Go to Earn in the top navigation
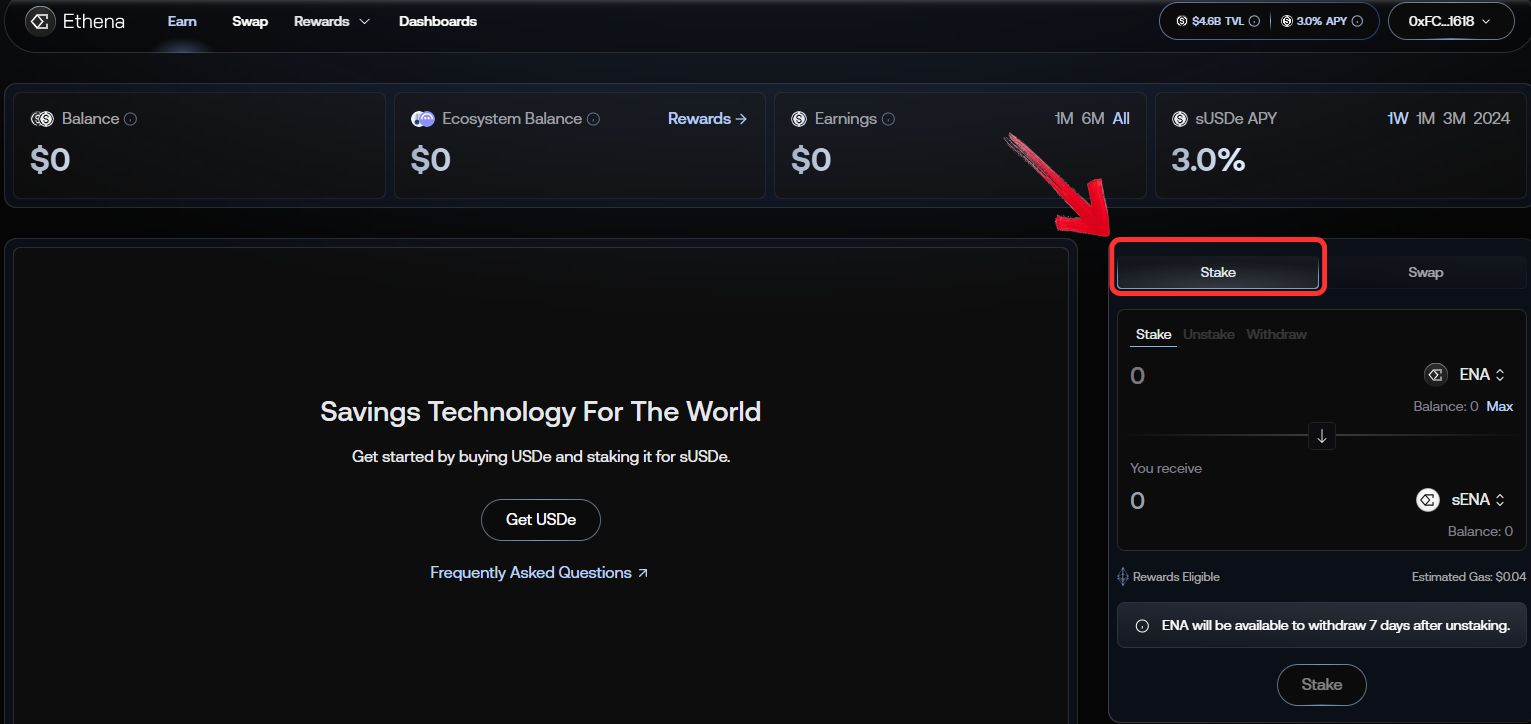1531x724 pixels. 182,21
